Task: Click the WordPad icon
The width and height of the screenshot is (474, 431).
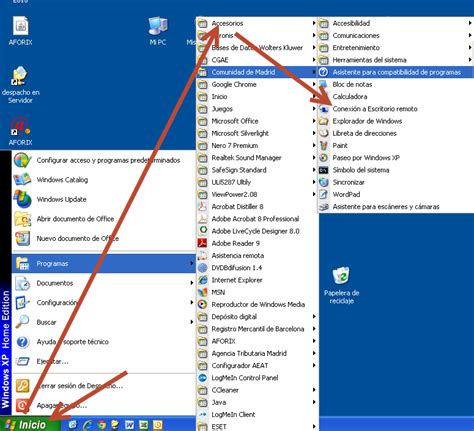Action: (x=324, y=194)
